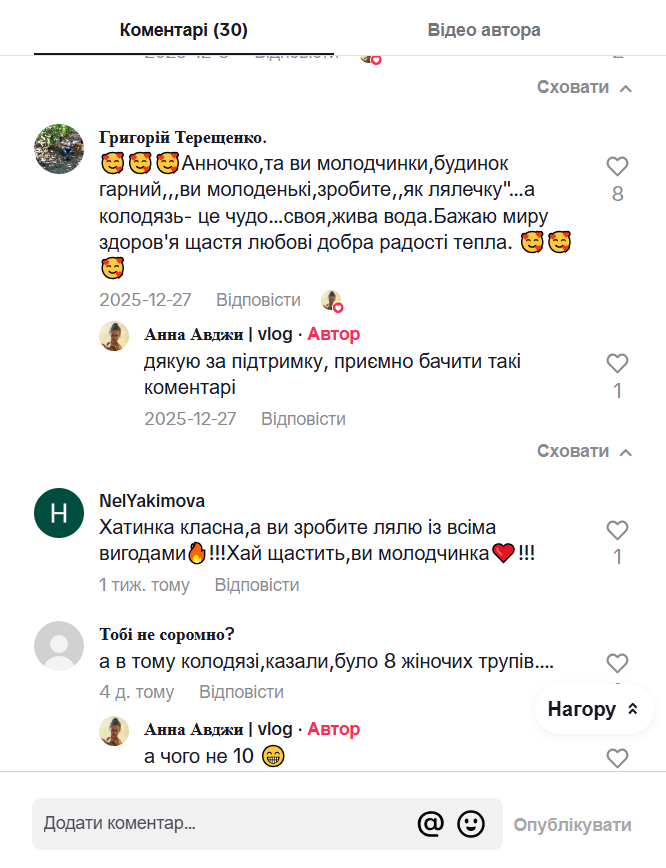Like the 'а в тому колодязі' comment

pos(617,663)
